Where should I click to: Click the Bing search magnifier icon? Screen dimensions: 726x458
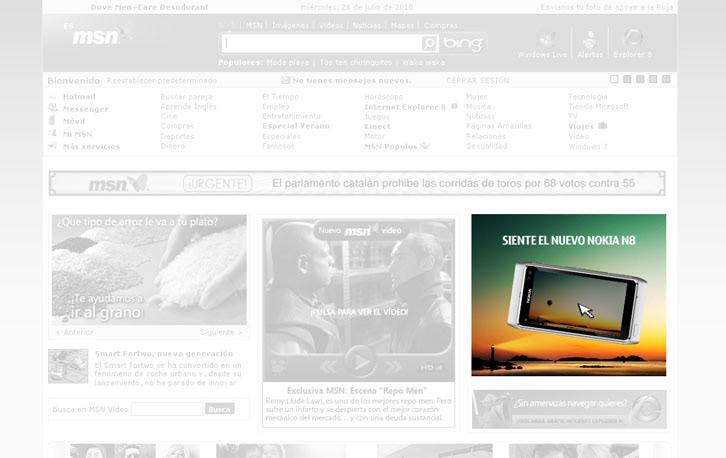429,44
